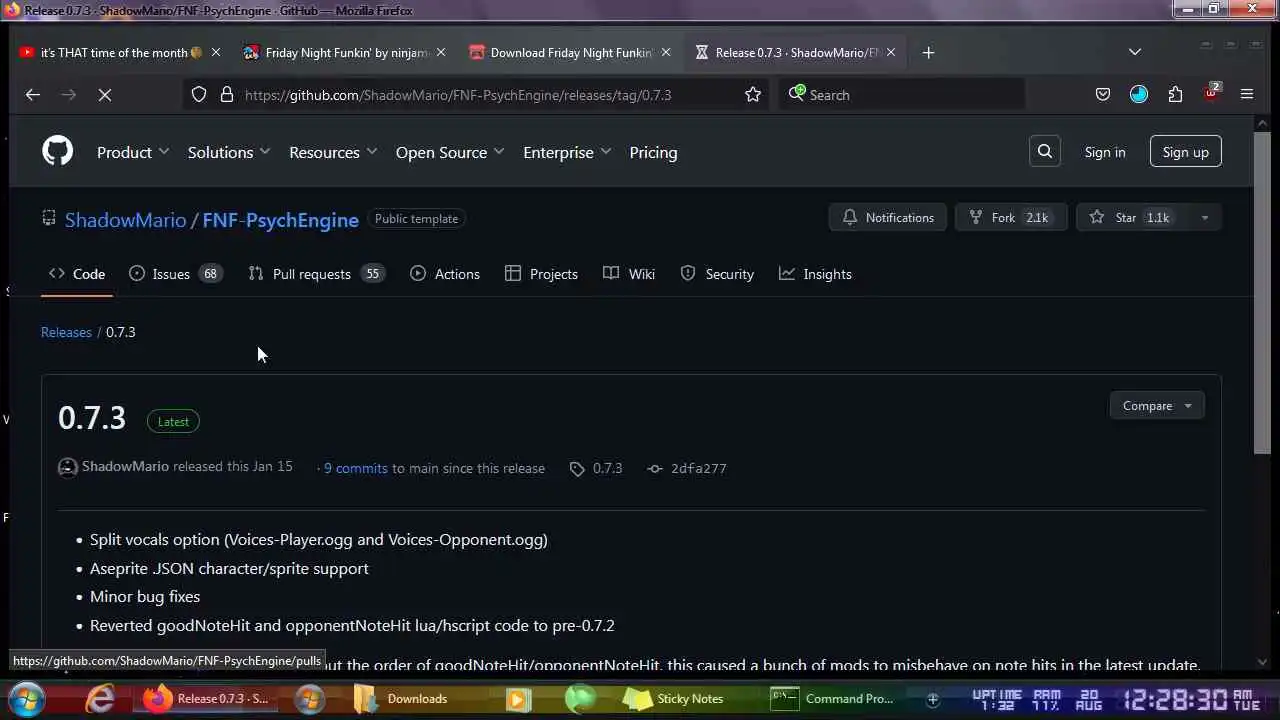1280x720 pixels.
Task: Open the ShadowMario owner link
Action: (125, 220)
